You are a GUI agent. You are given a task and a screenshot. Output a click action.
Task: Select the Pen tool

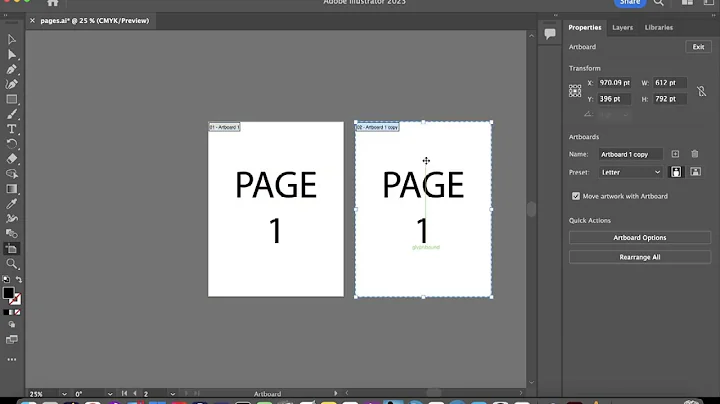[x=11, y=69]
